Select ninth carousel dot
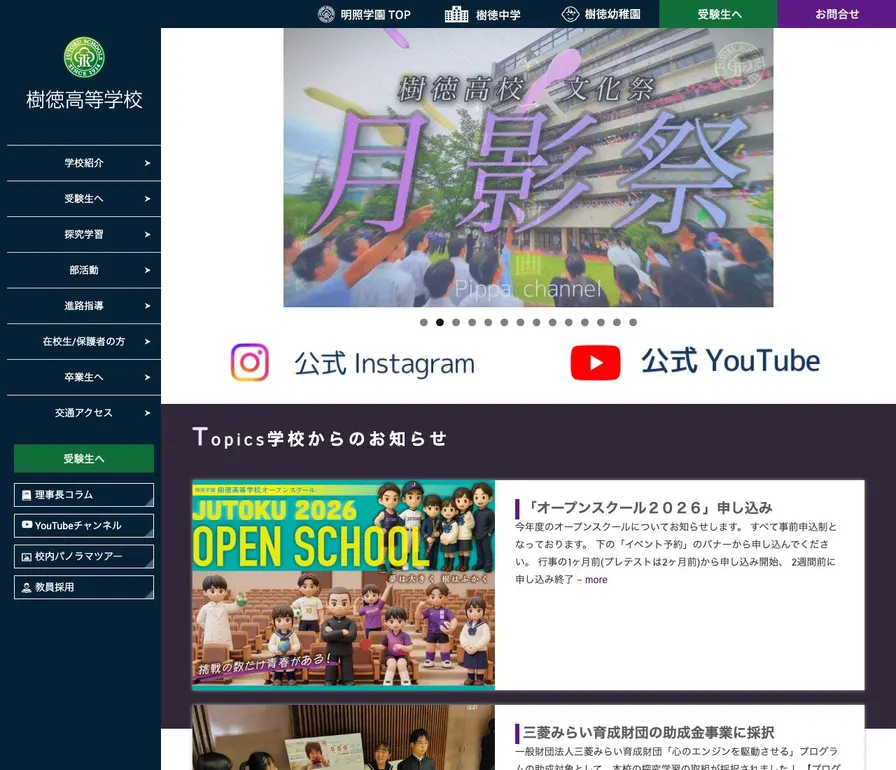896x770 pixels. coord(553,322)
